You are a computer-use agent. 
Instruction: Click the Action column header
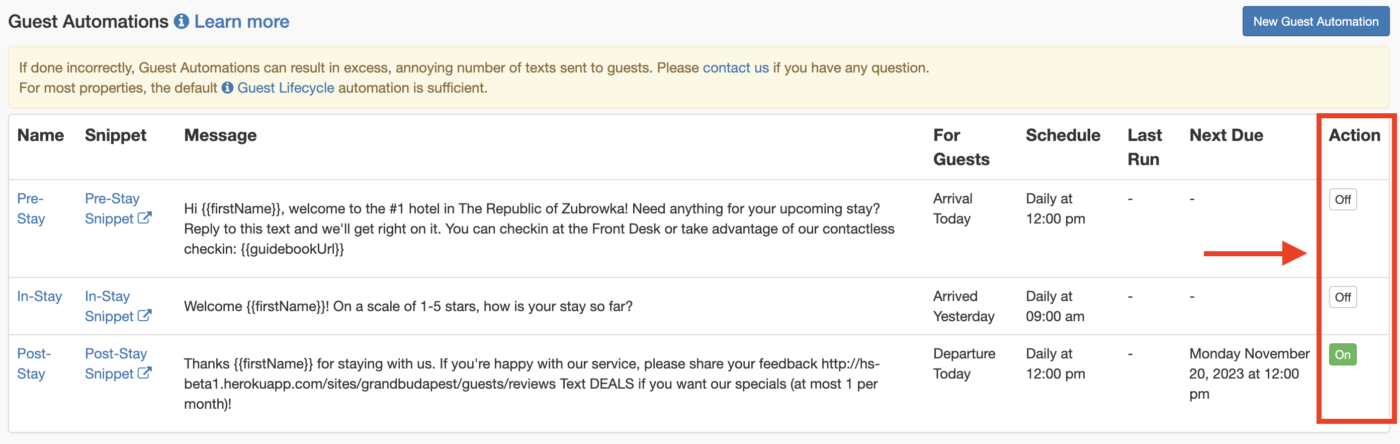[1354, 135]
